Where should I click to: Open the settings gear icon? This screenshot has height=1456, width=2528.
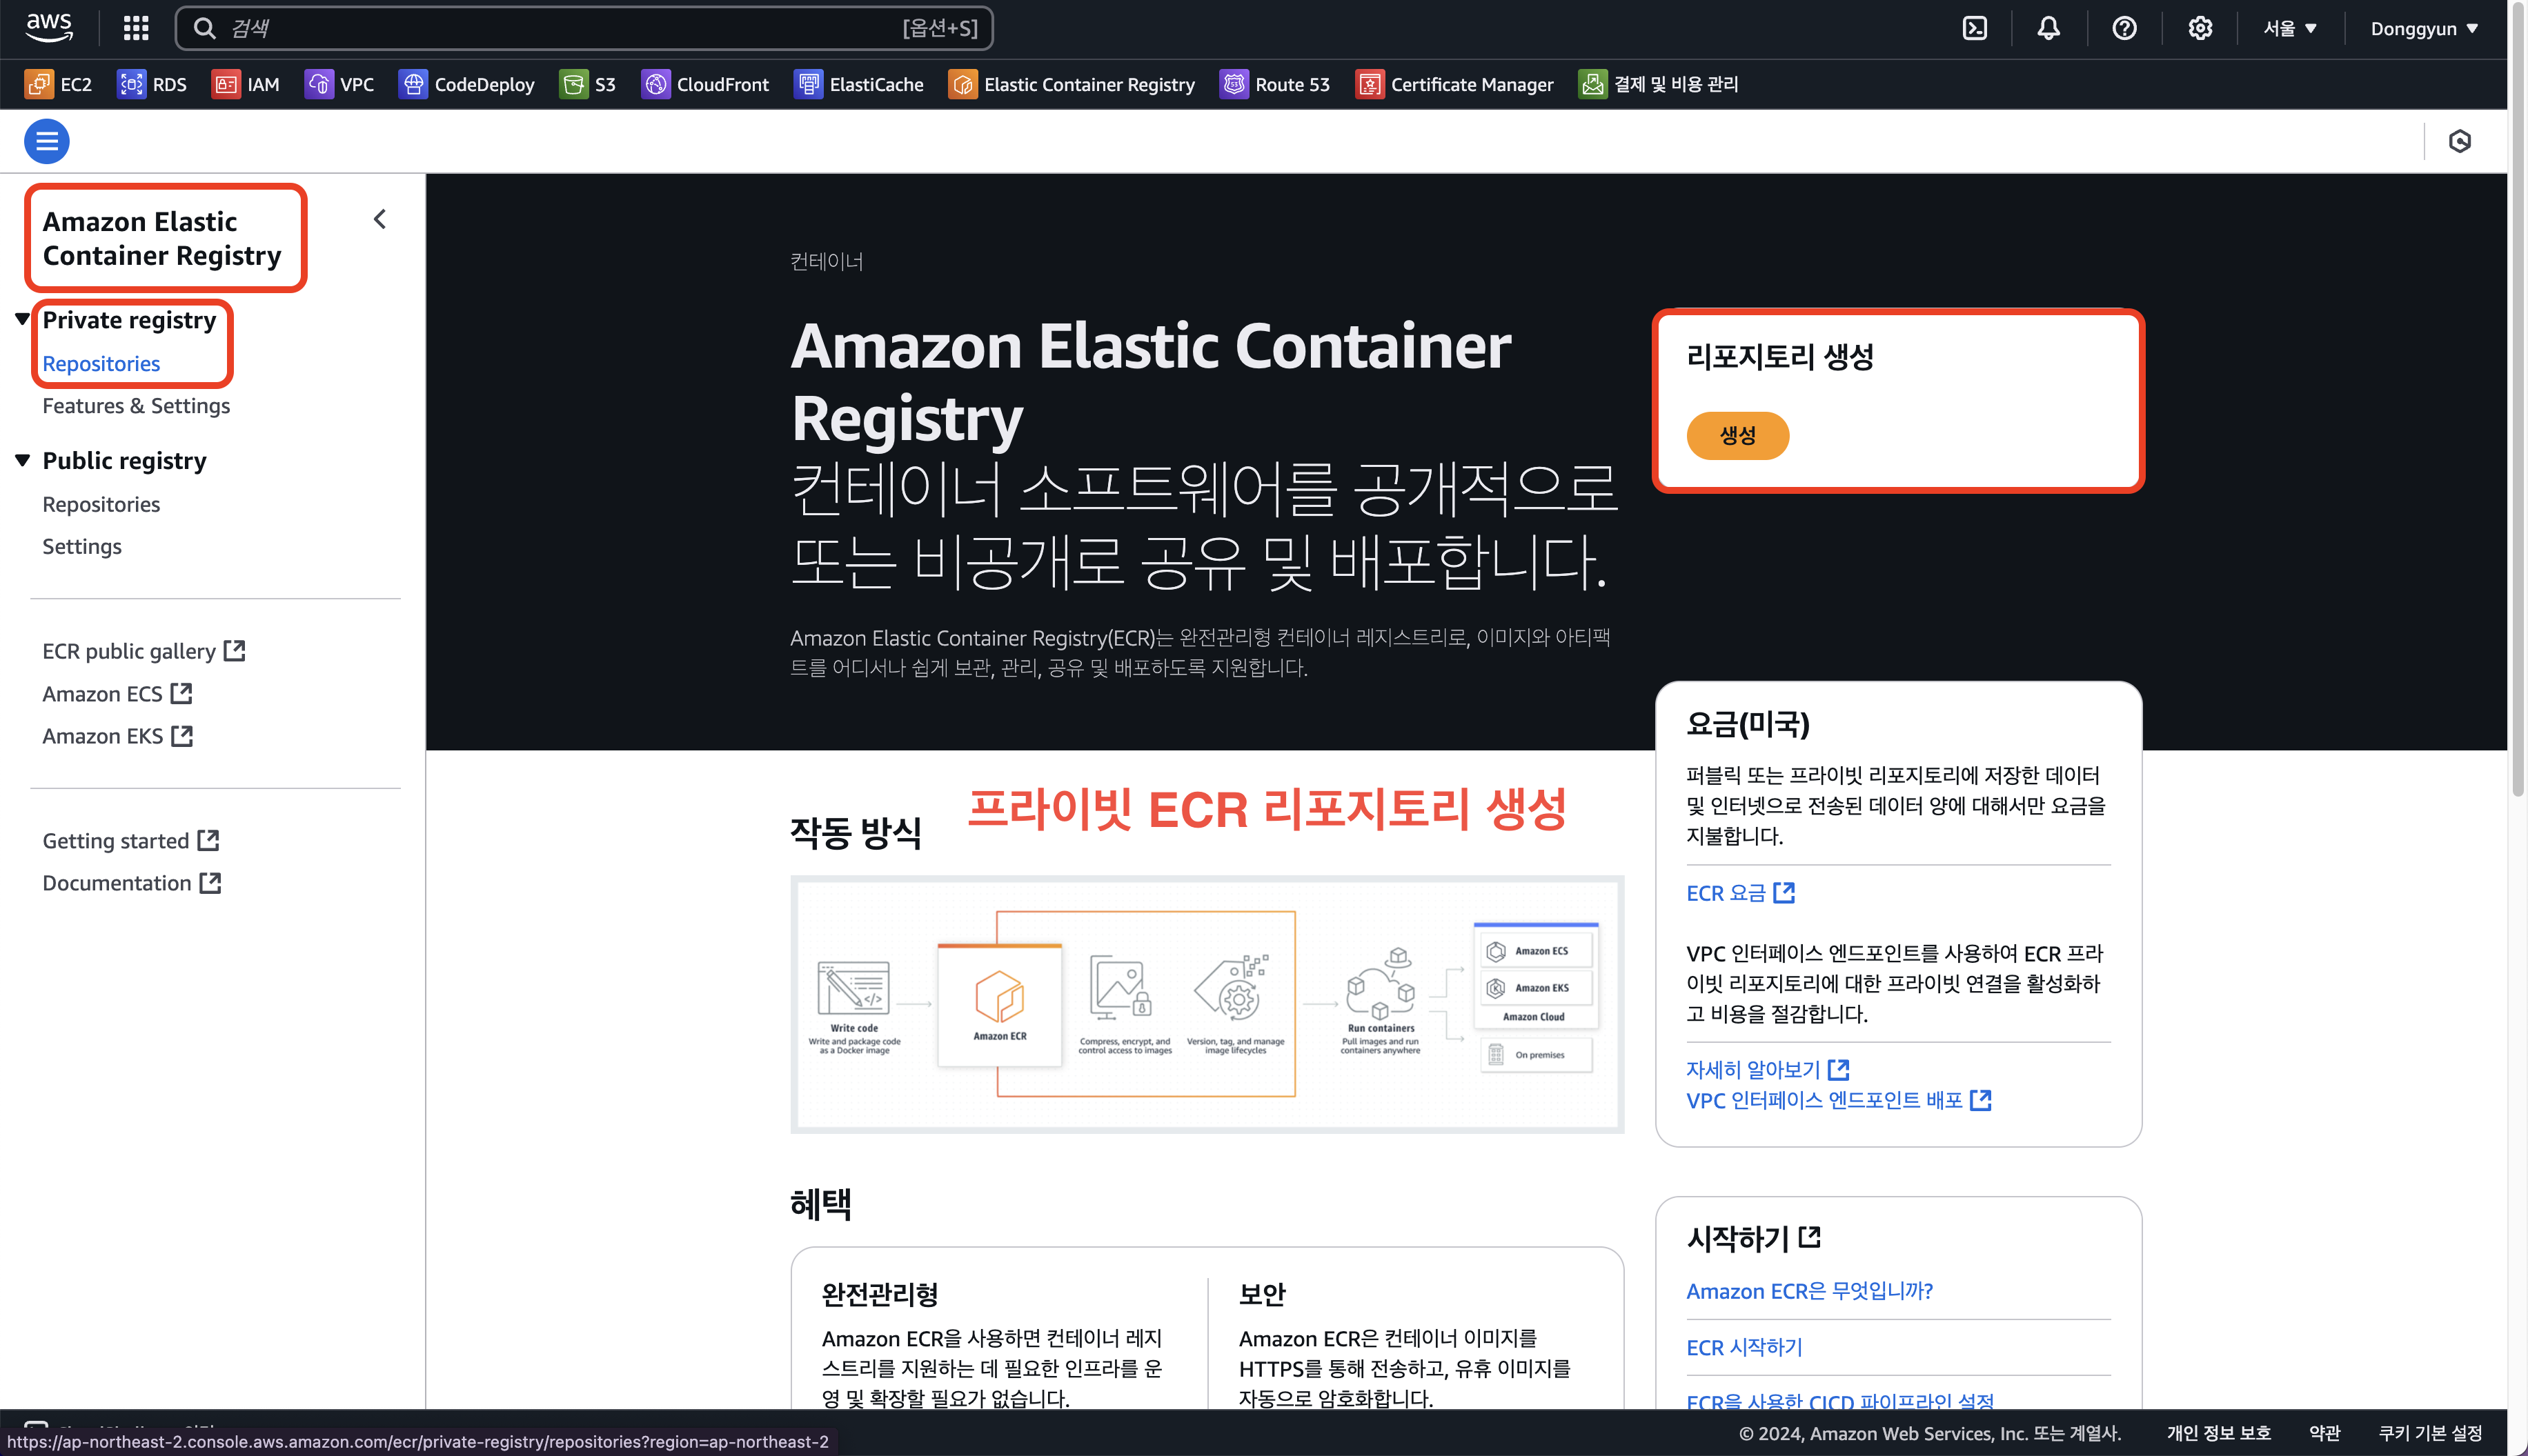pos(2200,28)
